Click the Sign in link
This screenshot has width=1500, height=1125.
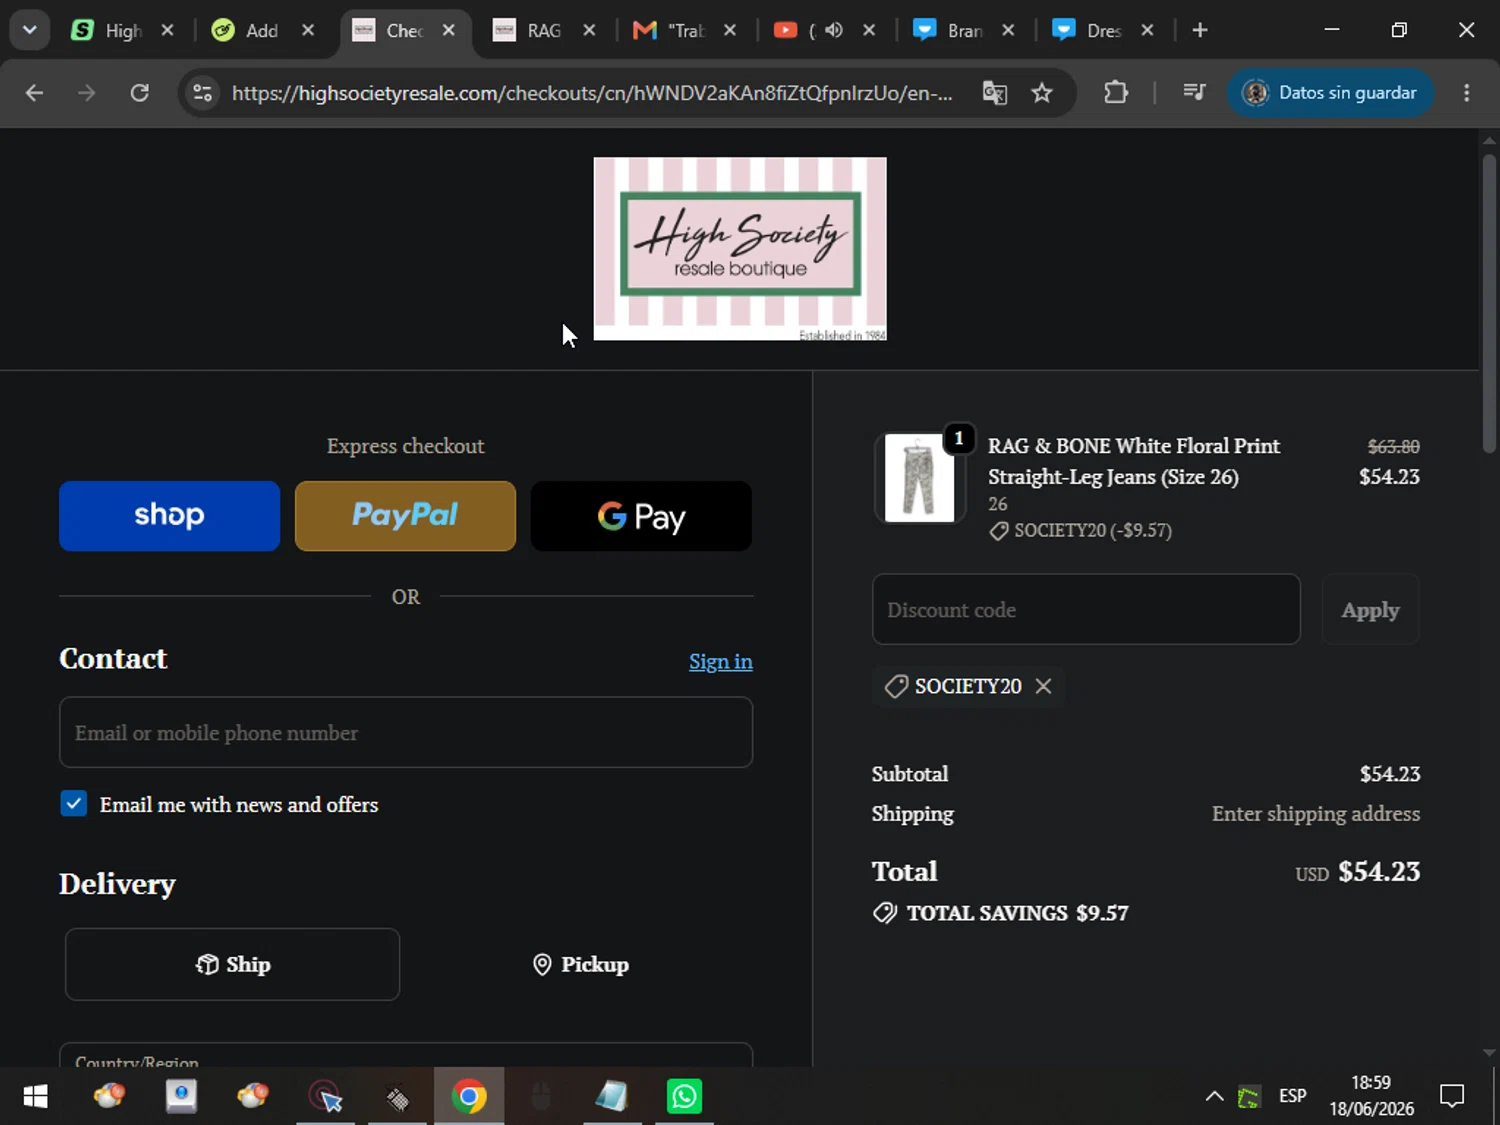click(x=720, y=662)
